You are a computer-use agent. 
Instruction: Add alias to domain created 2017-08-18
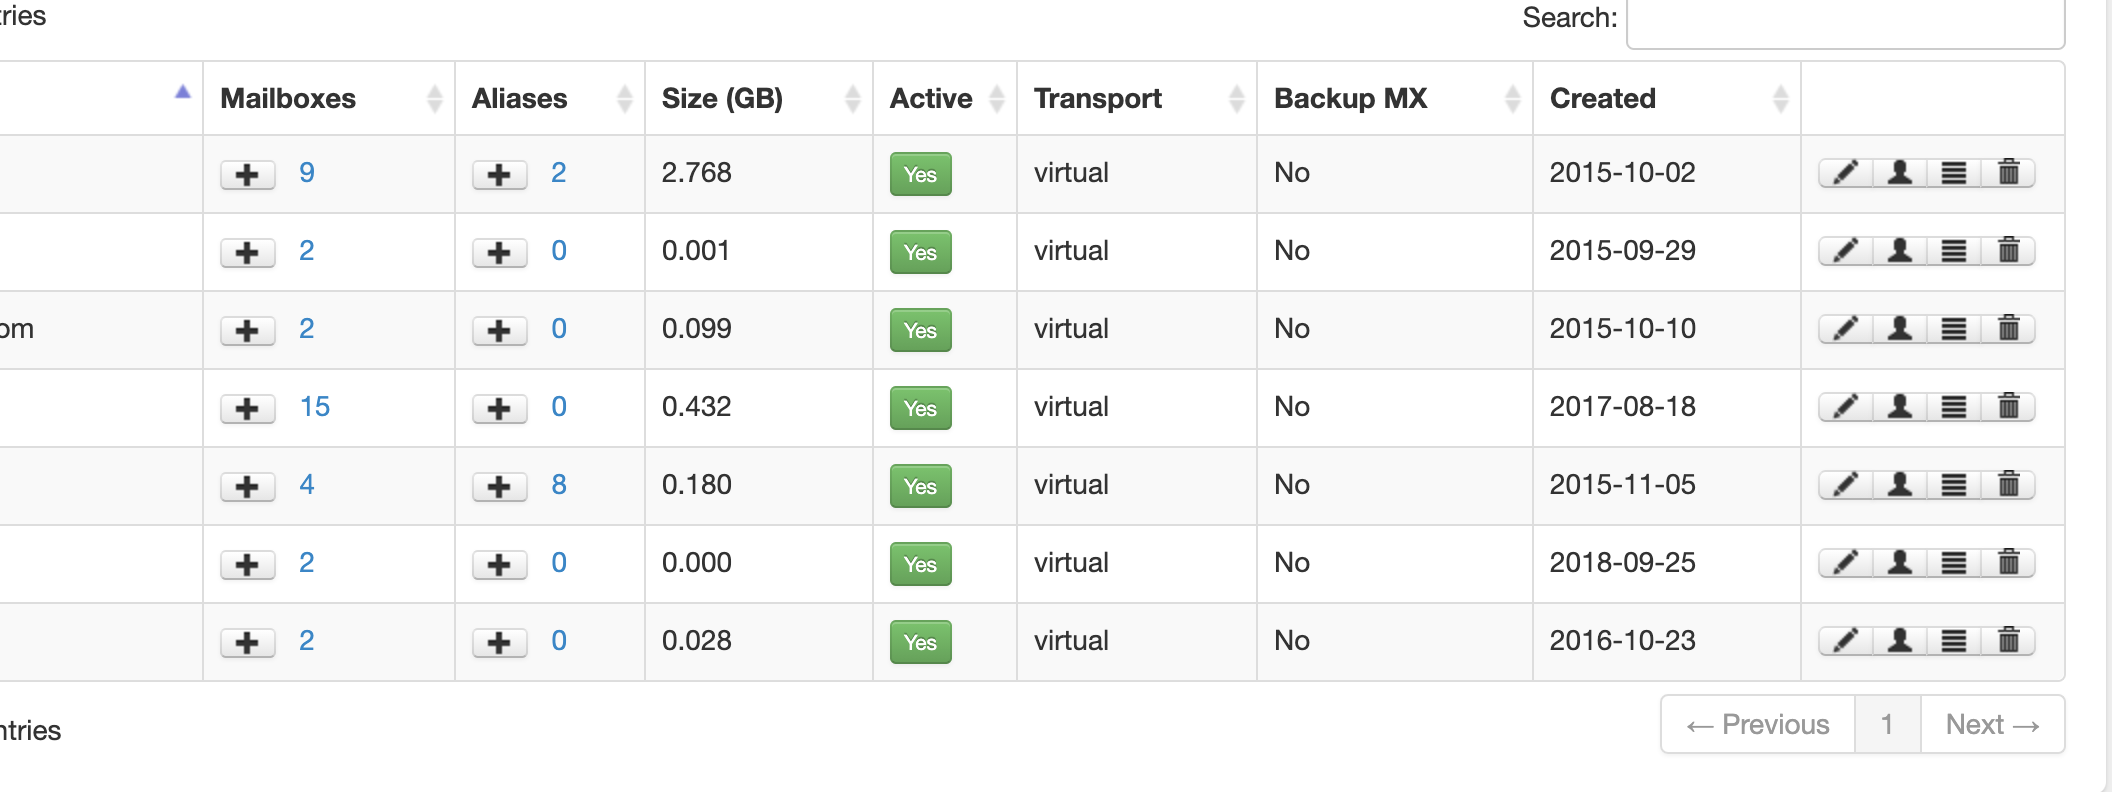[x=500, y=409]
